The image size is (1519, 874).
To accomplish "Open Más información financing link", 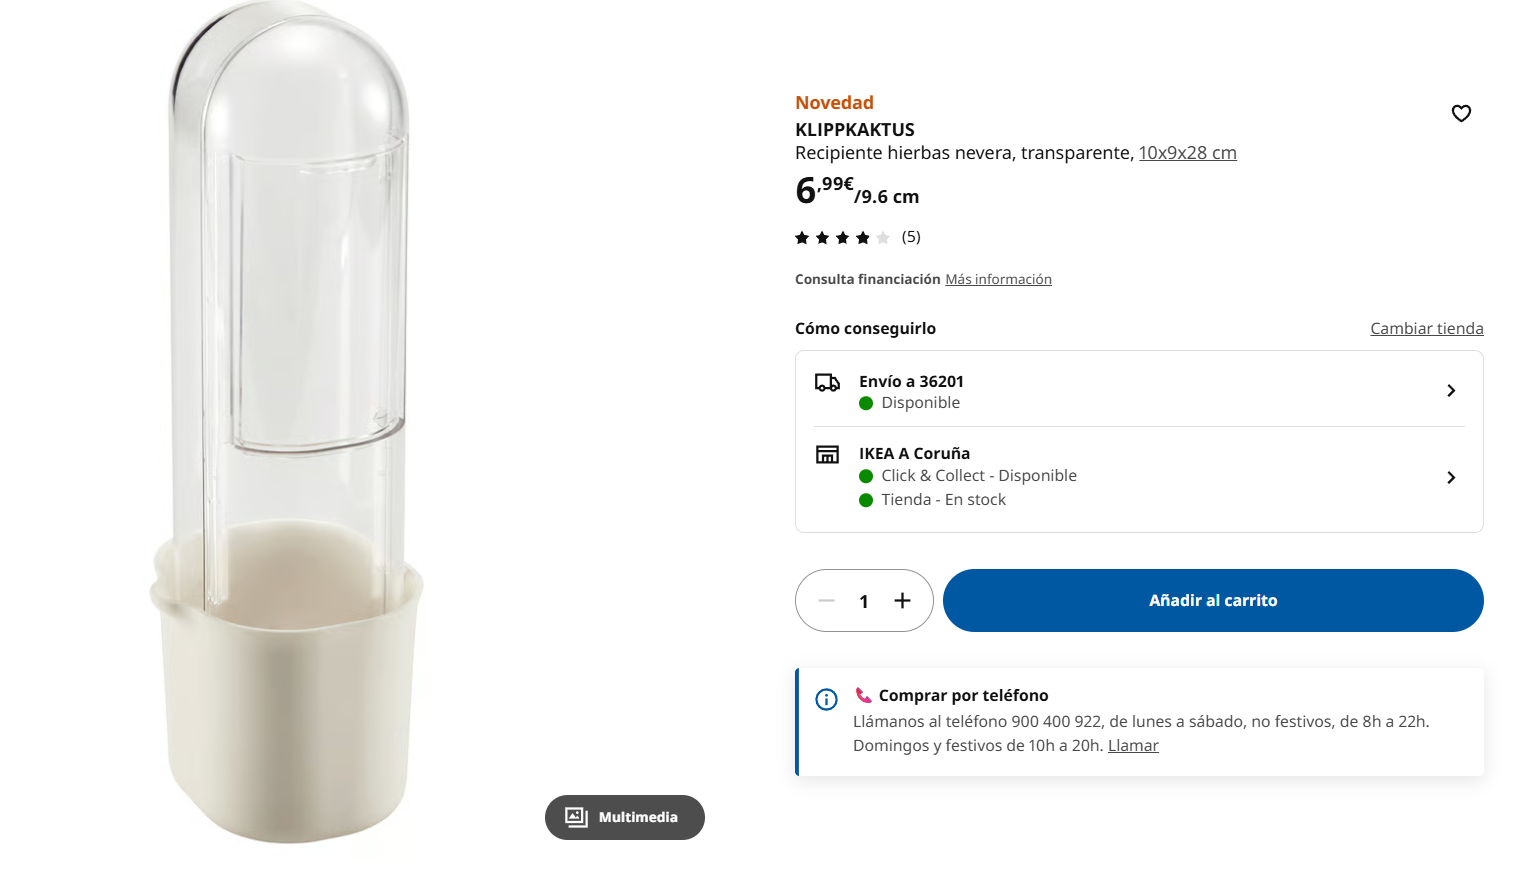I will [x=998, y=279].
